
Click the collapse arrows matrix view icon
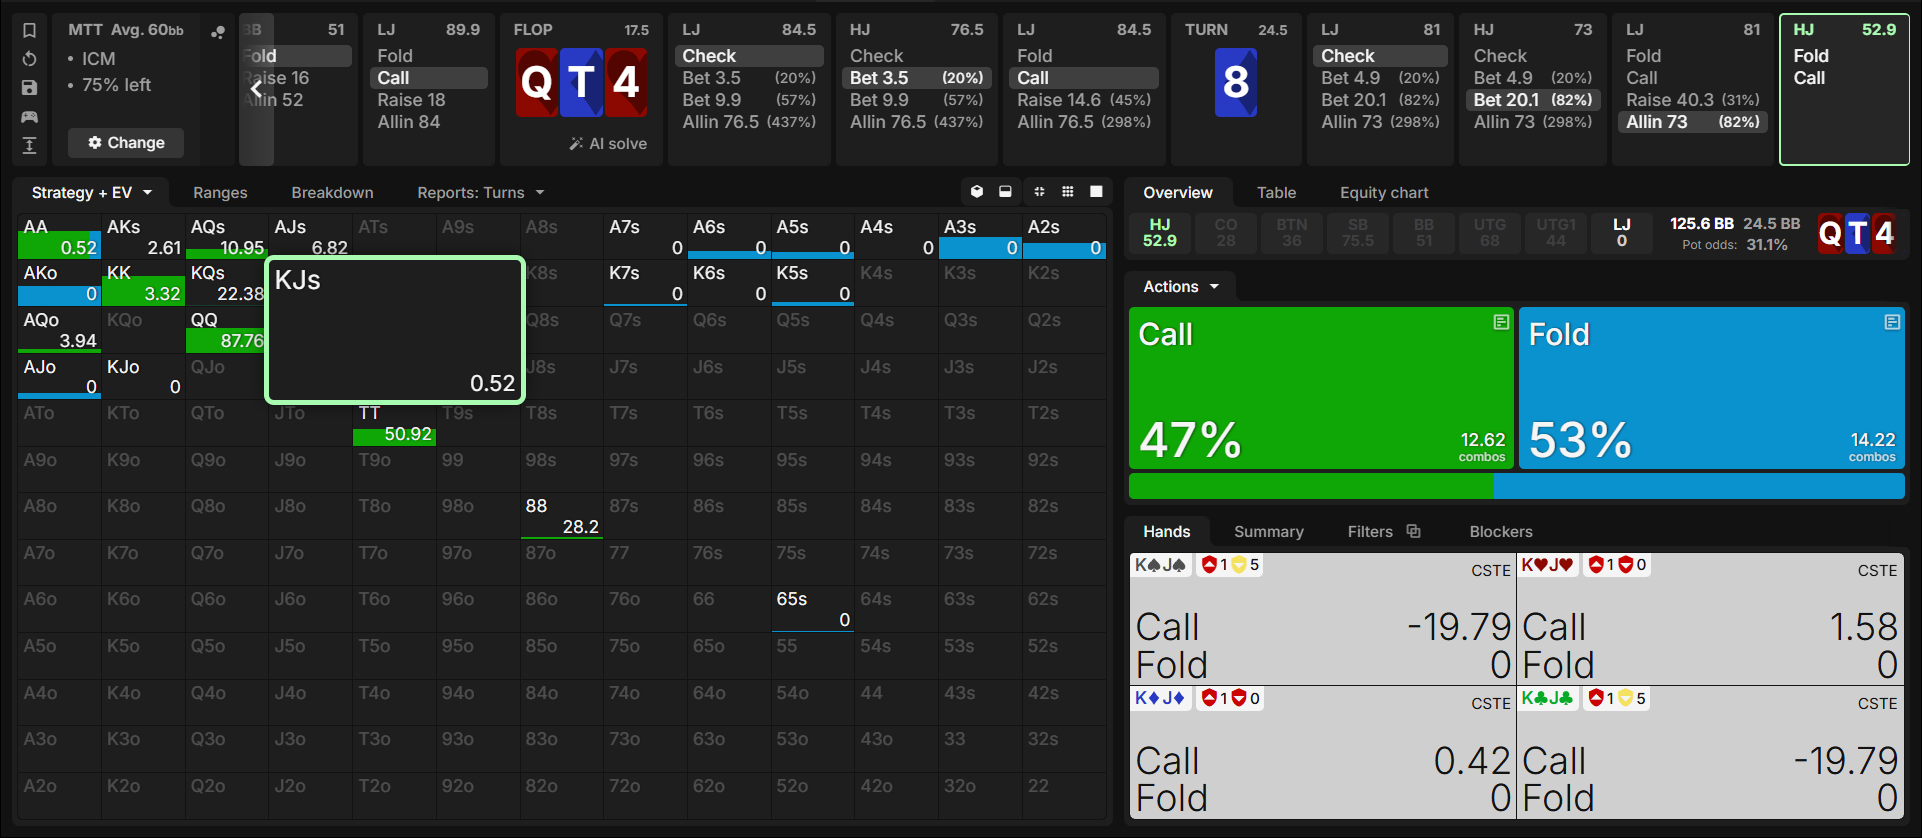(x=1039, y=192)
